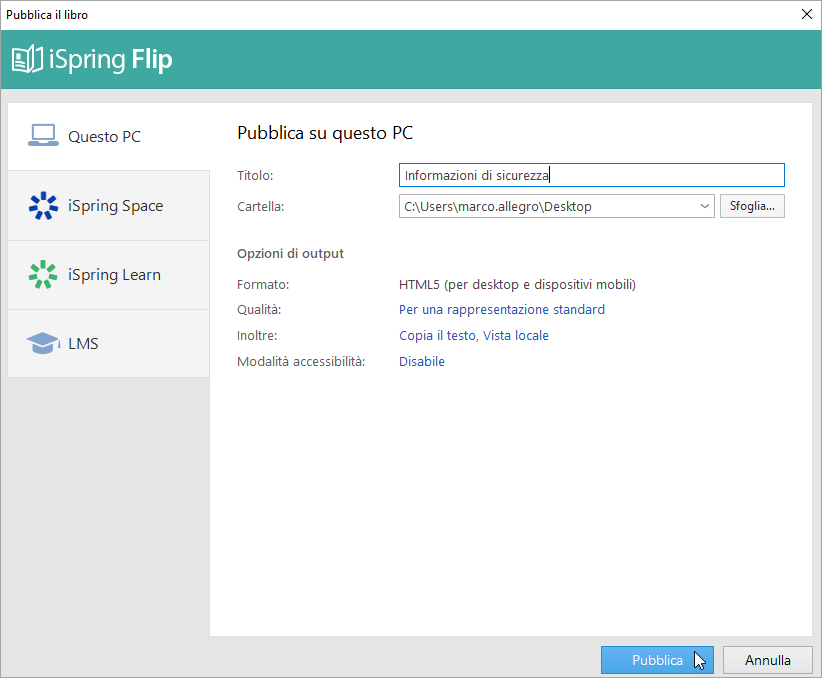
Task: Close the Pubblica il libro dialog
Action: [806, 14]
